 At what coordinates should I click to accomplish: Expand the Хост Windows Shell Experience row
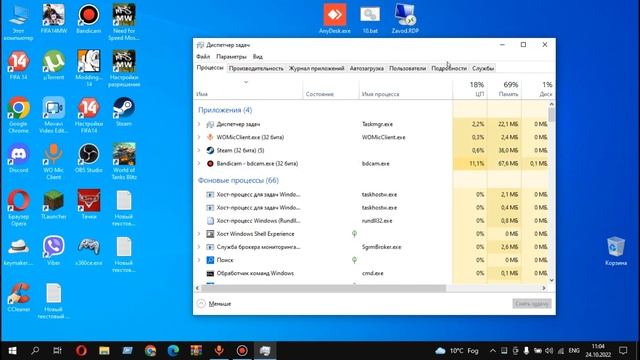(x=199, y=234)
